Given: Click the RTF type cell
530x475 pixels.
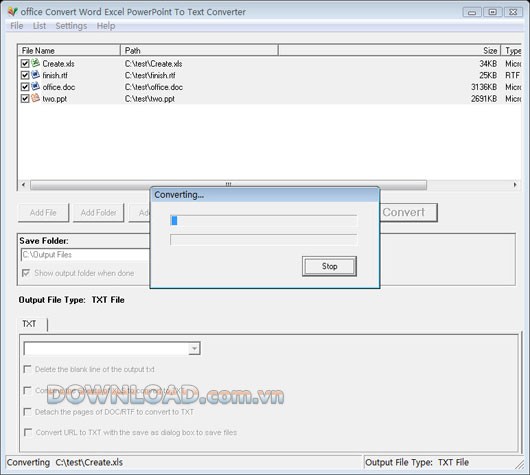Looking at the screenshot, I should point(512,75).
